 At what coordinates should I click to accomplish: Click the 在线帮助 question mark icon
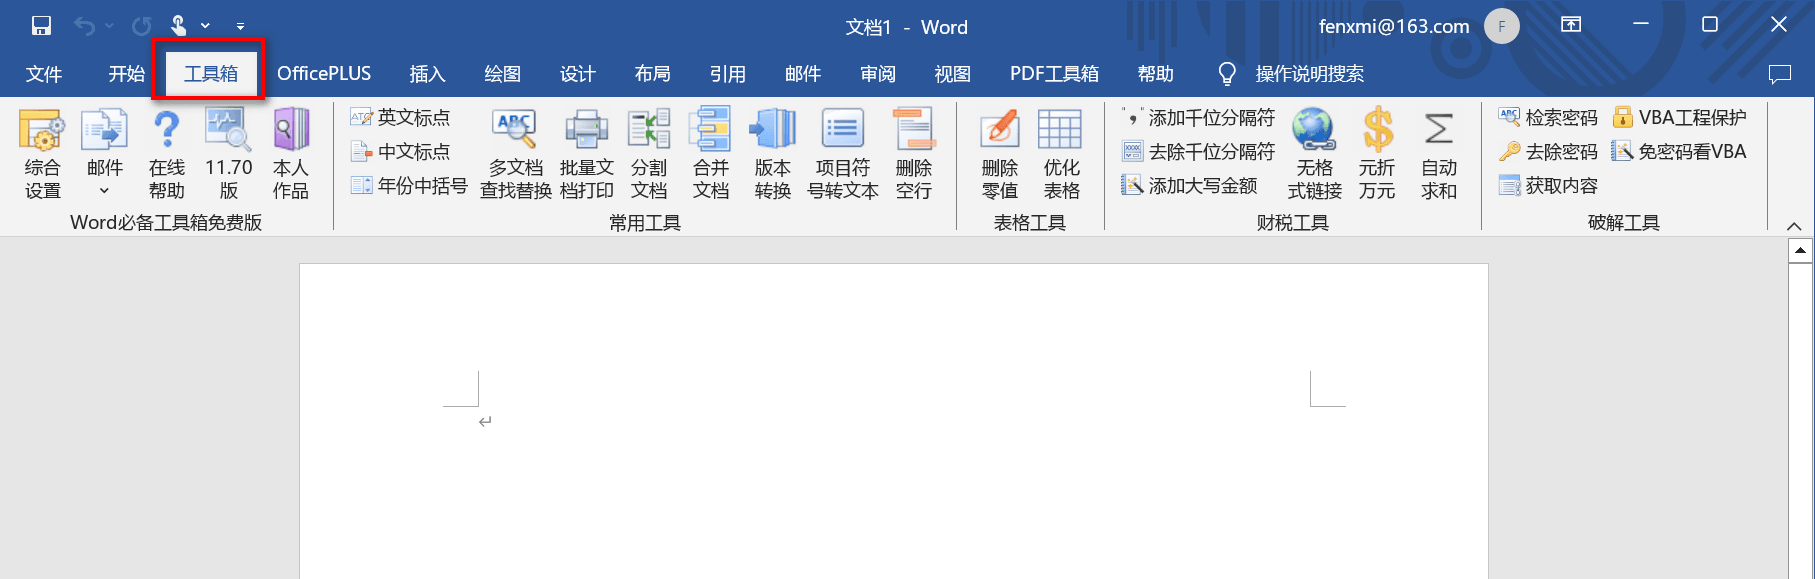[x=166, y=153]
